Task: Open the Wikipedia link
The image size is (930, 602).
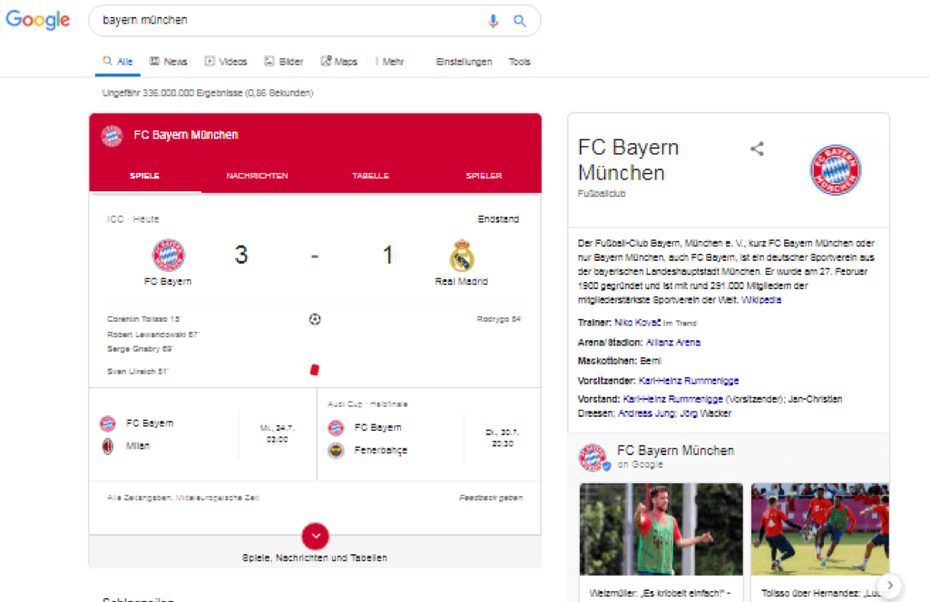Action: point(761,300)
